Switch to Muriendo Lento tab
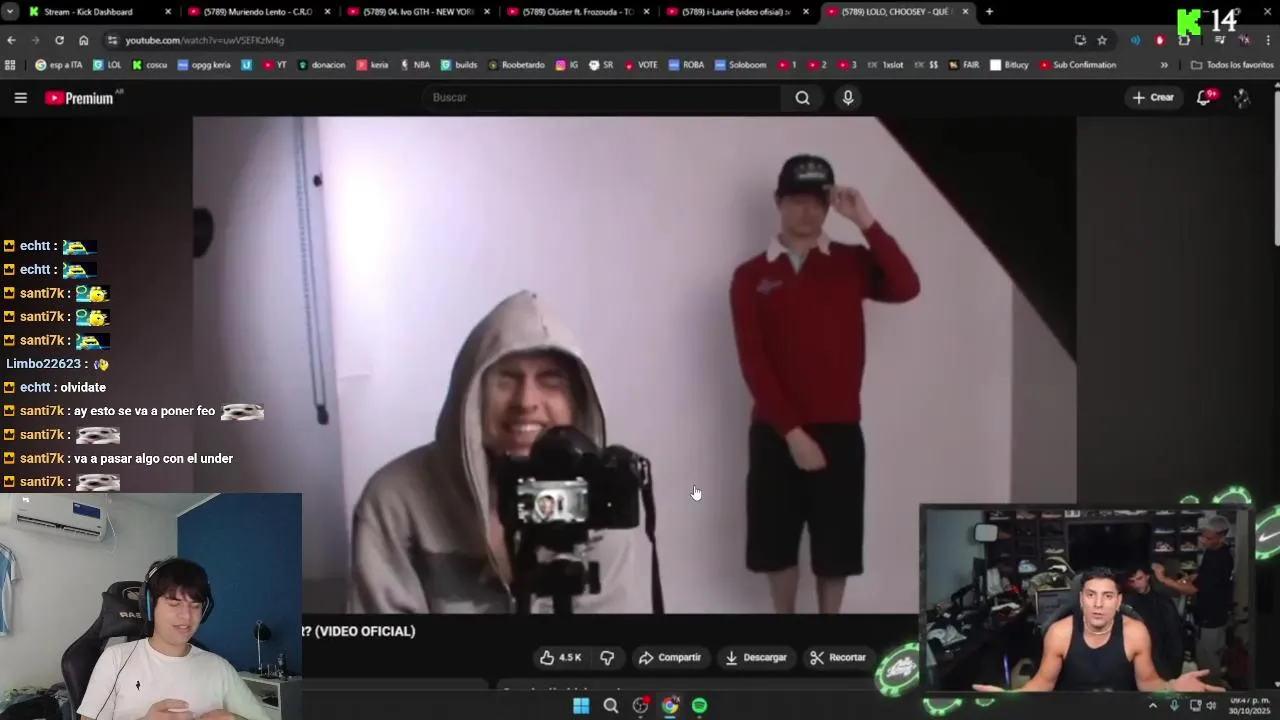 [x=258, y=12]
